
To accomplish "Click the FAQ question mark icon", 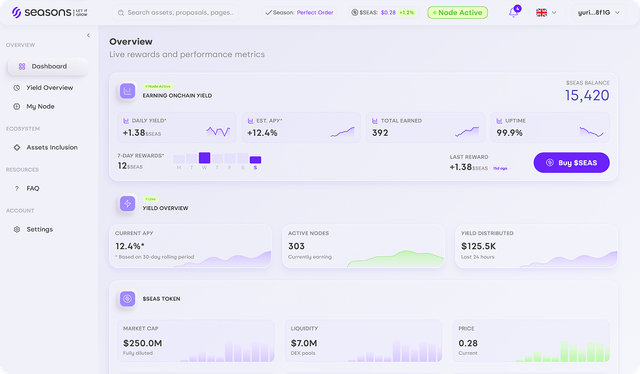I will click(x=17, y=188).
